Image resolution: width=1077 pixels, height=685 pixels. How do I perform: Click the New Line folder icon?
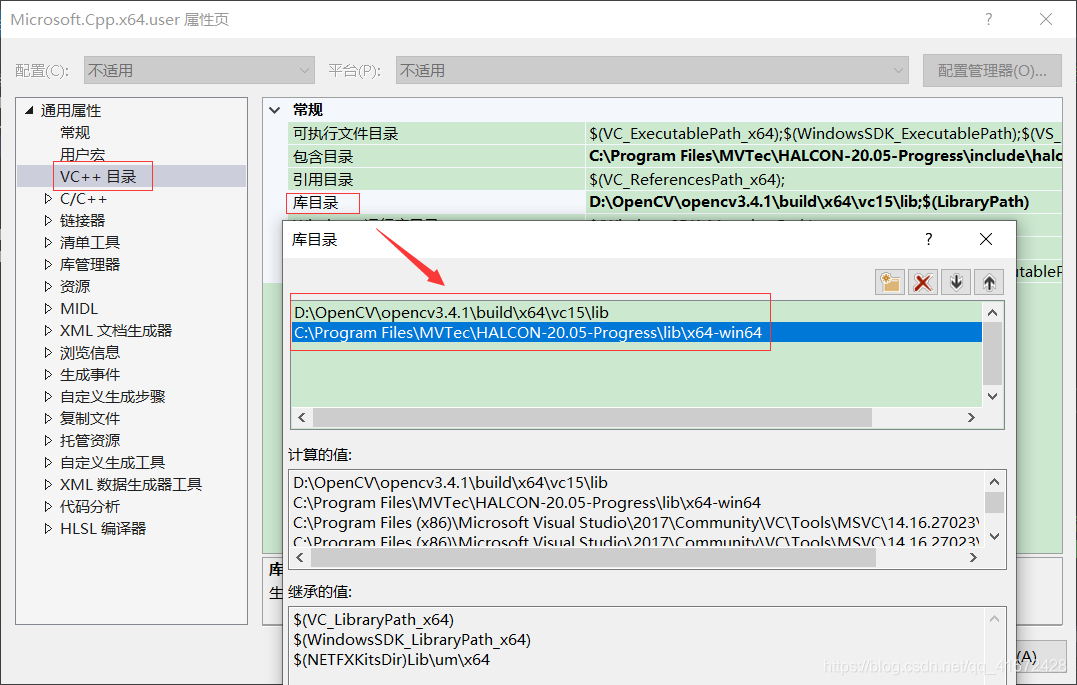click(889, 281)
